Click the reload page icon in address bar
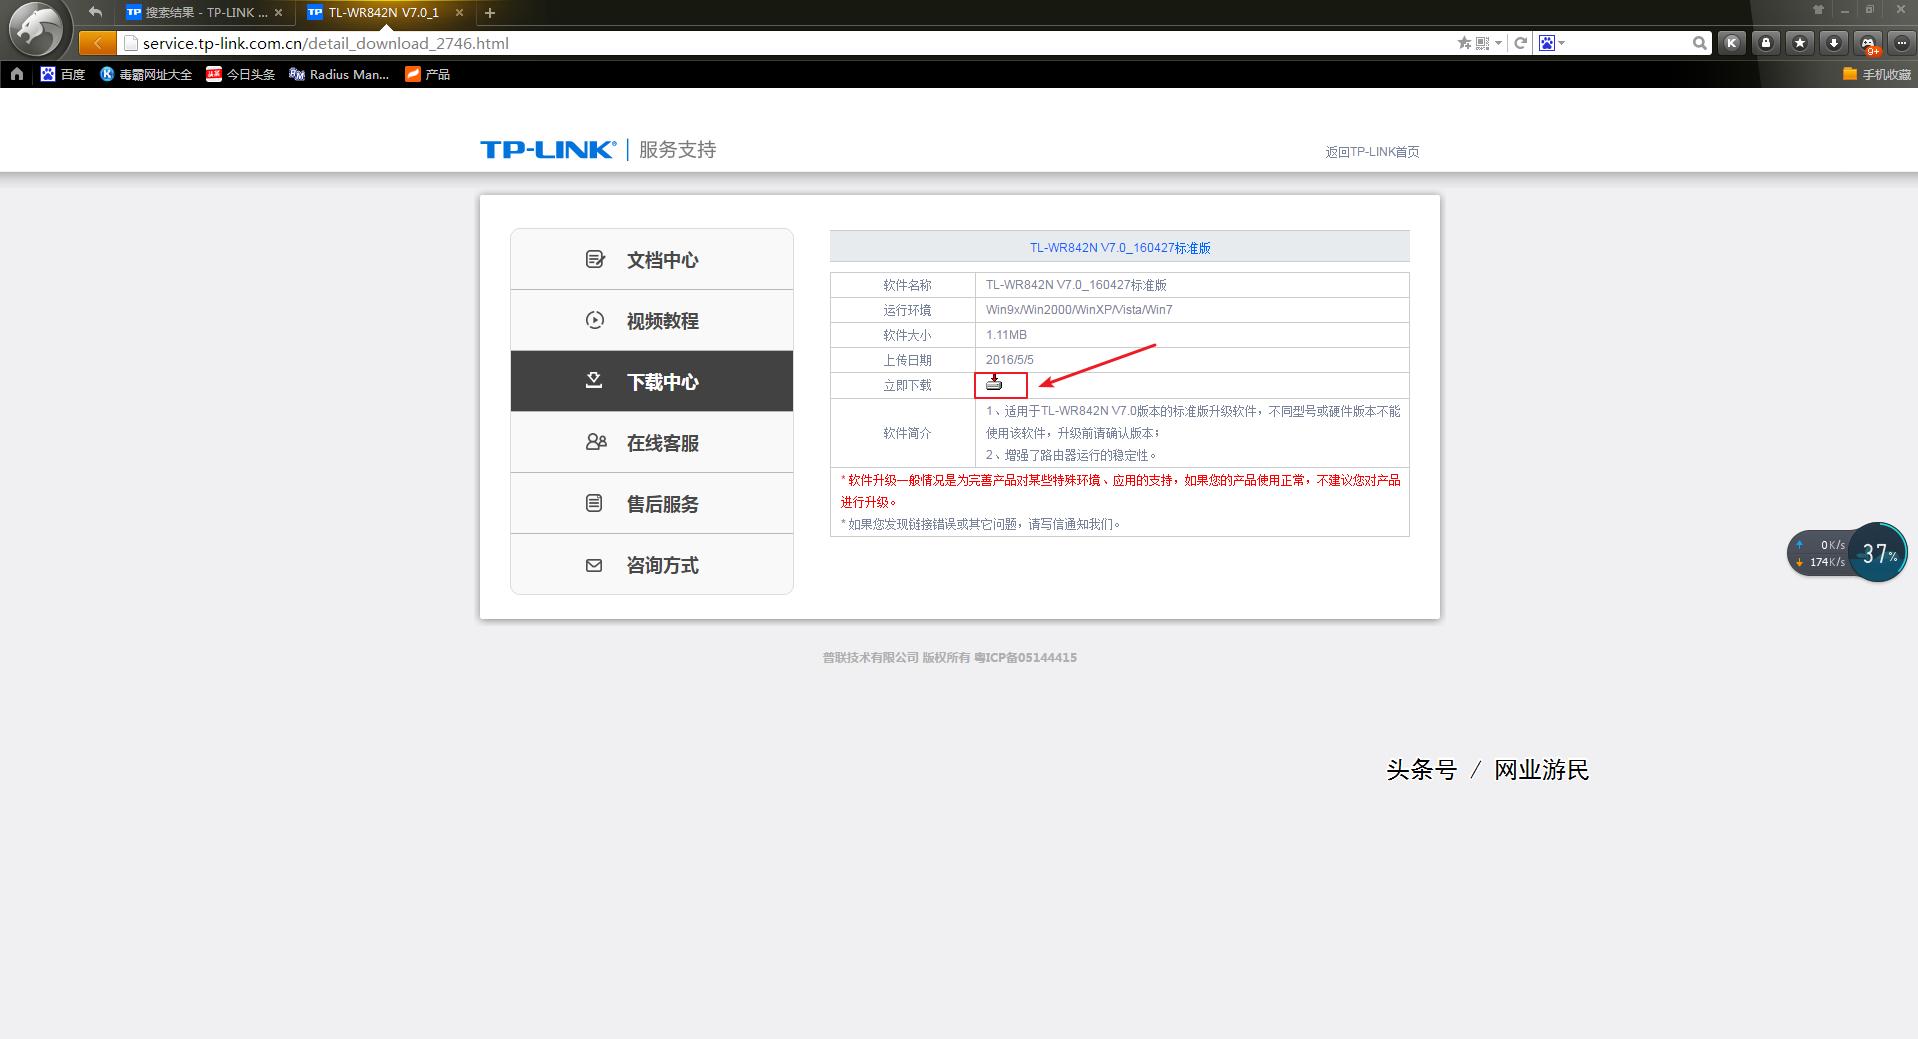1918x1039 pixels. [x=1520, y=43]
